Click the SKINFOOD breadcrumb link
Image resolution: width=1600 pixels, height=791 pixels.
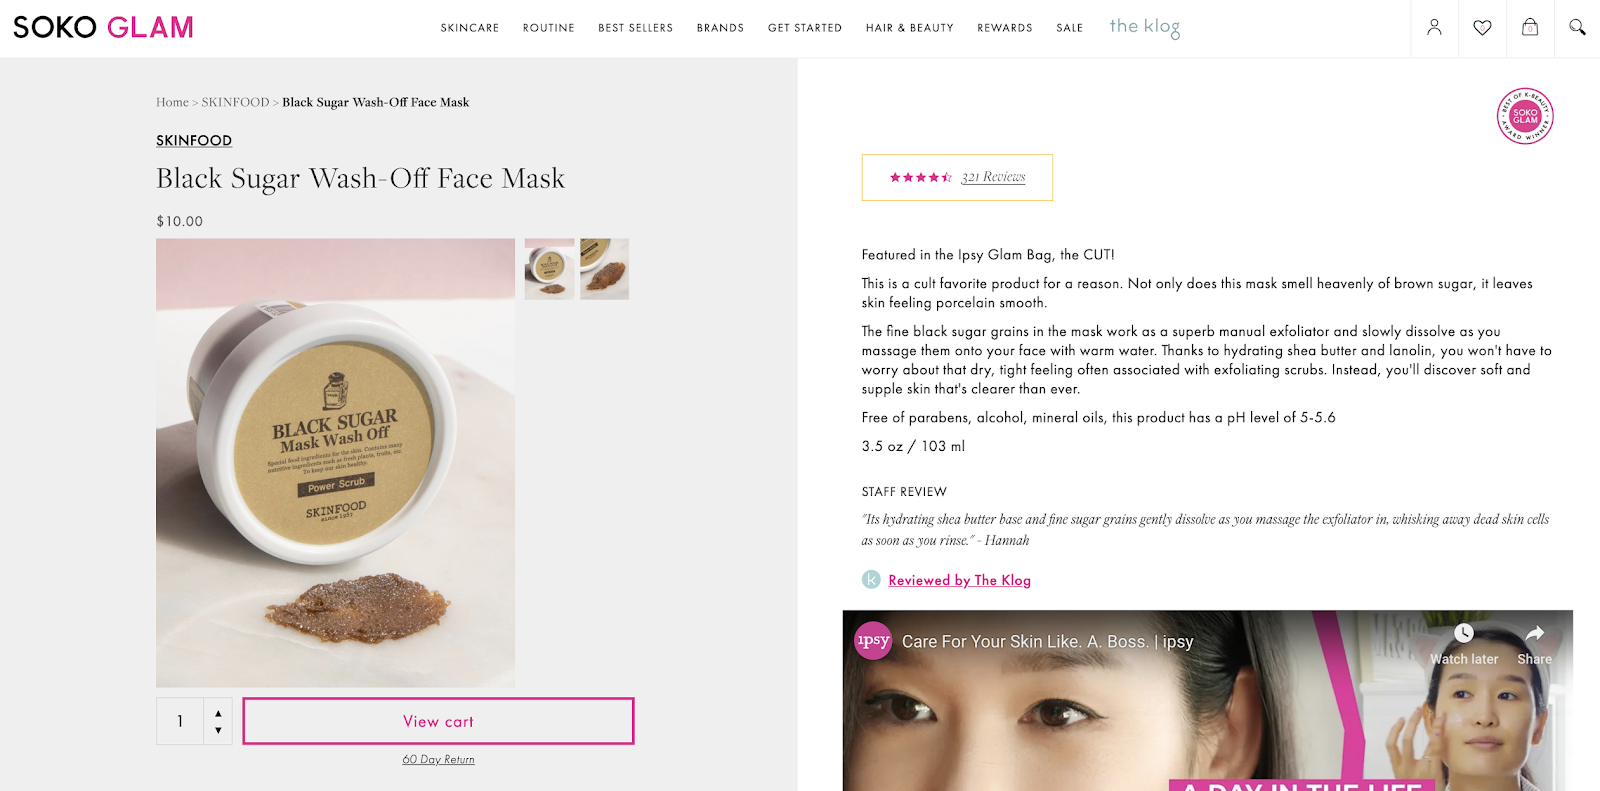click(x=235, y=102)
